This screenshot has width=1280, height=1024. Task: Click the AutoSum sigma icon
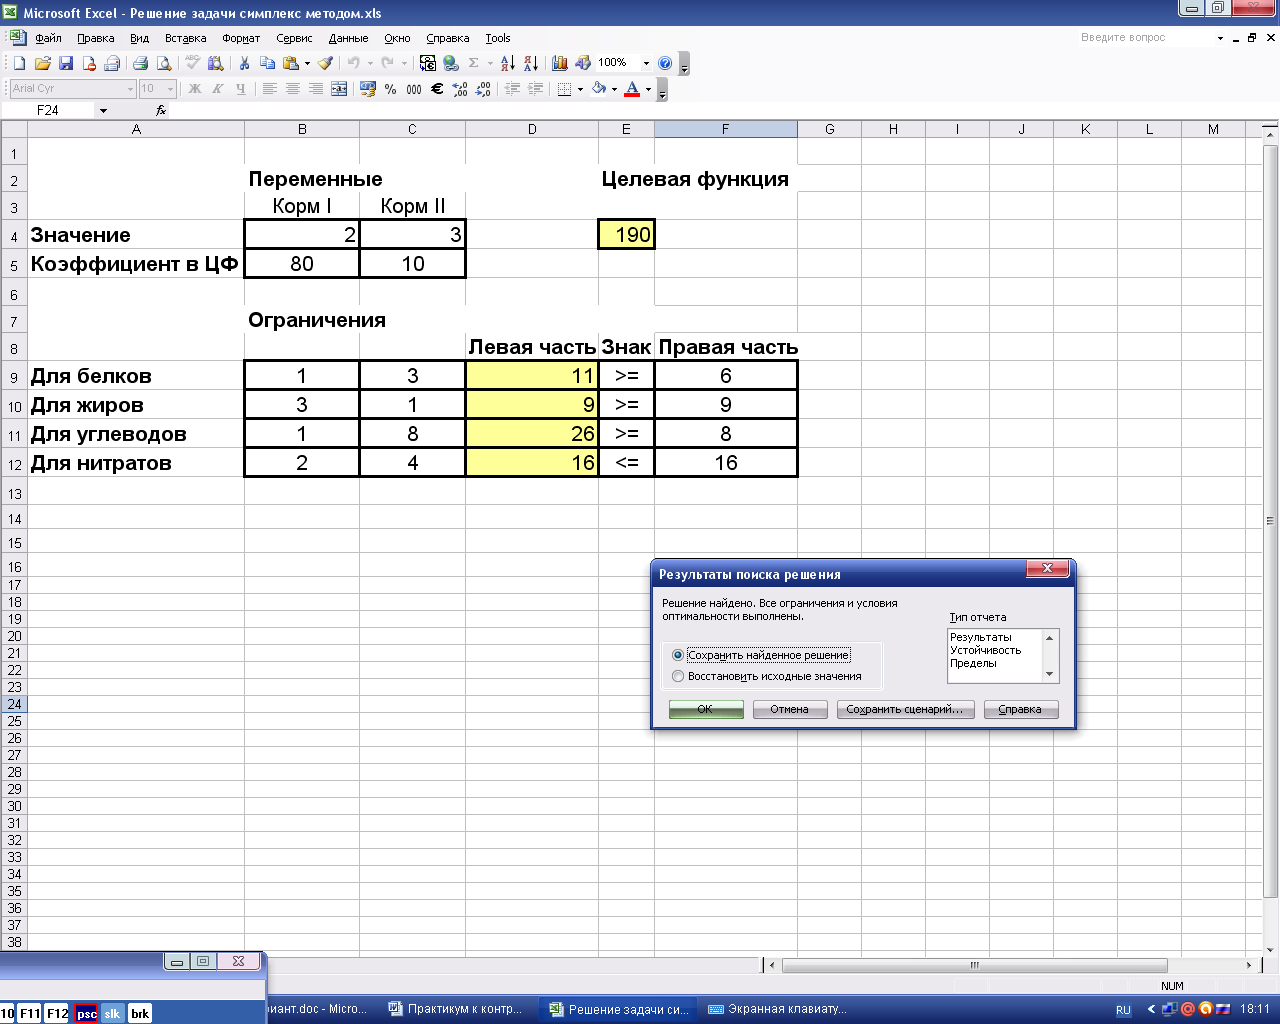pyautogui.click(x=474, y=63)
